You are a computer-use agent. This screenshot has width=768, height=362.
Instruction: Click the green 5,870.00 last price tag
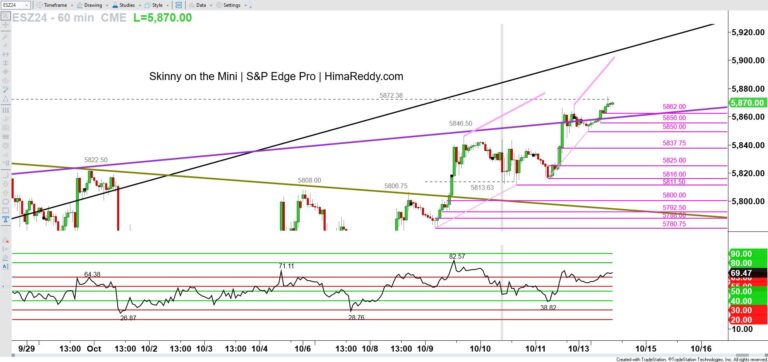coord(747,103)
